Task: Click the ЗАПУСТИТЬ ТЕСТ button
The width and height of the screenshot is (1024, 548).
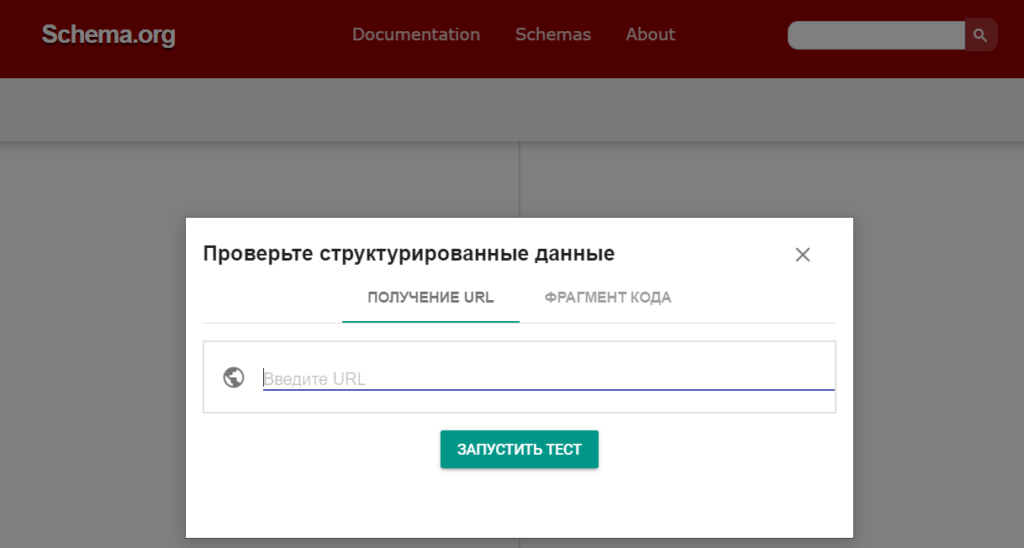Action: pos(519,449)
